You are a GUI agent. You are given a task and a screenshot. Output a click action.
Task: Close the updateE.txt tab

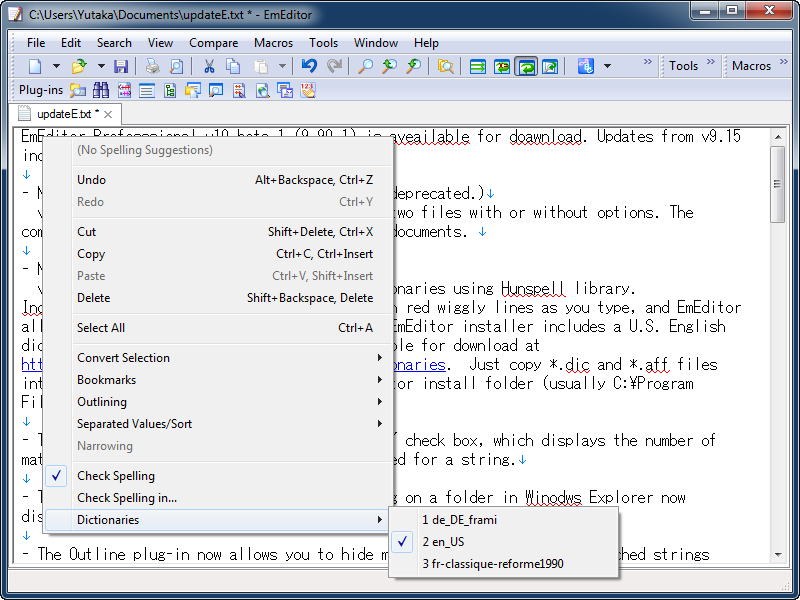(x=108, y=114)
